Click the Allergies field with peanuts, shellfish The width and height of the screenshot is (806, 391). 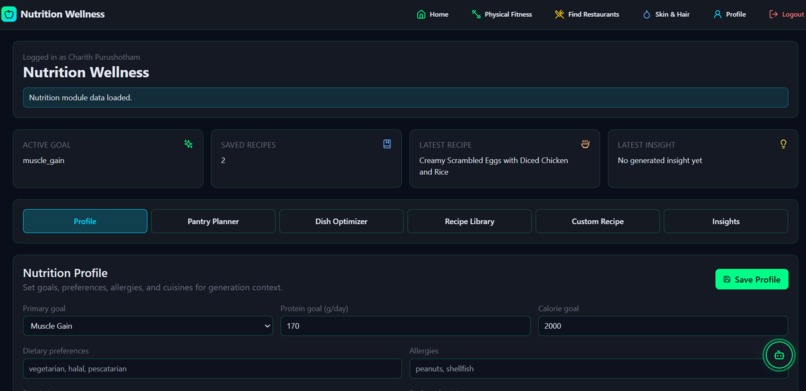(x=599, y=368)
